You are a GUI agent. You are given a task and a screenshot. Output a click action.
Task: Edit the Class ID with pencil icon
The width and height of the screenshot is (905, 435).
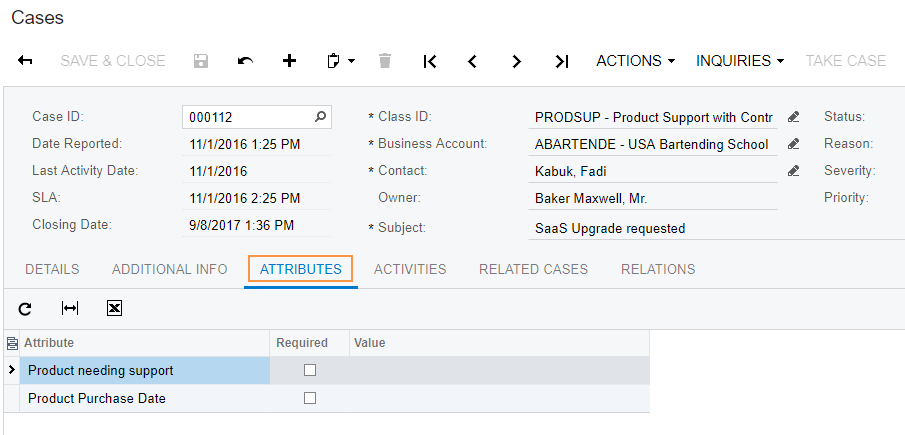point(794,117)
